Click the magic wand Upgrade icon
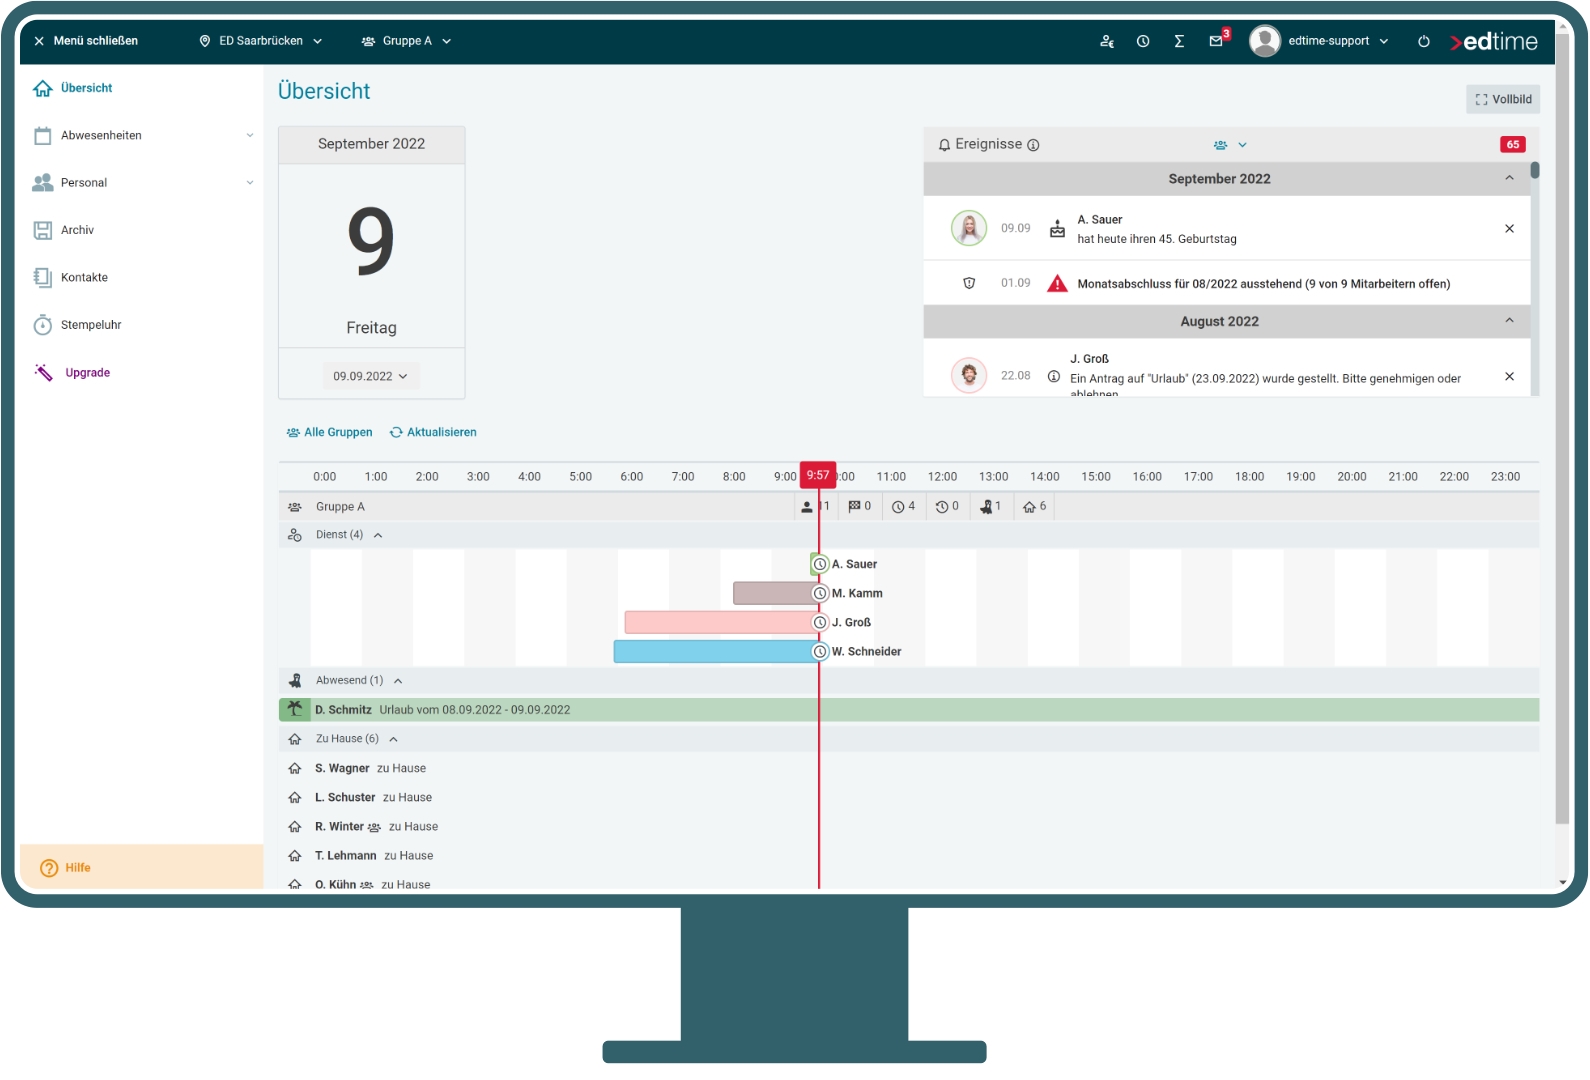 point(43,373)
